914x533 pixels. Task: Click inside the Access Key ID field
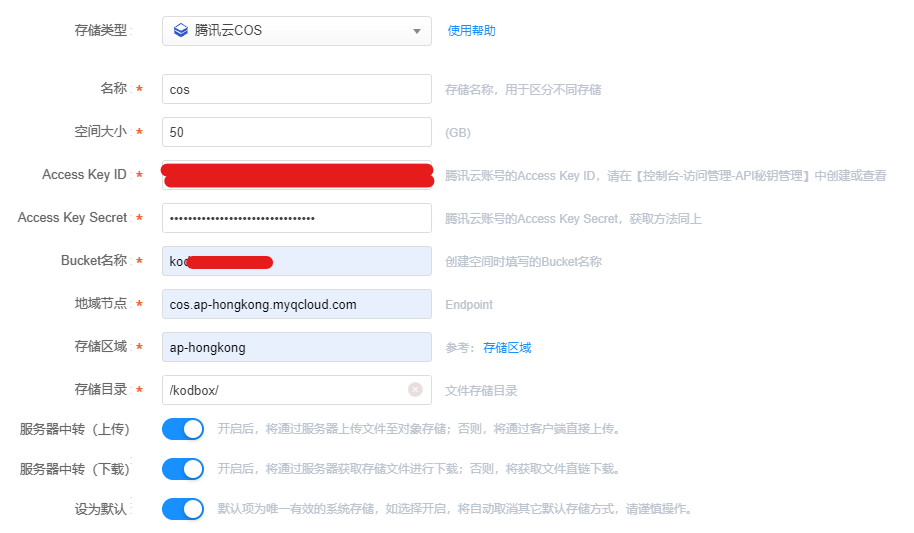[296, 175]
